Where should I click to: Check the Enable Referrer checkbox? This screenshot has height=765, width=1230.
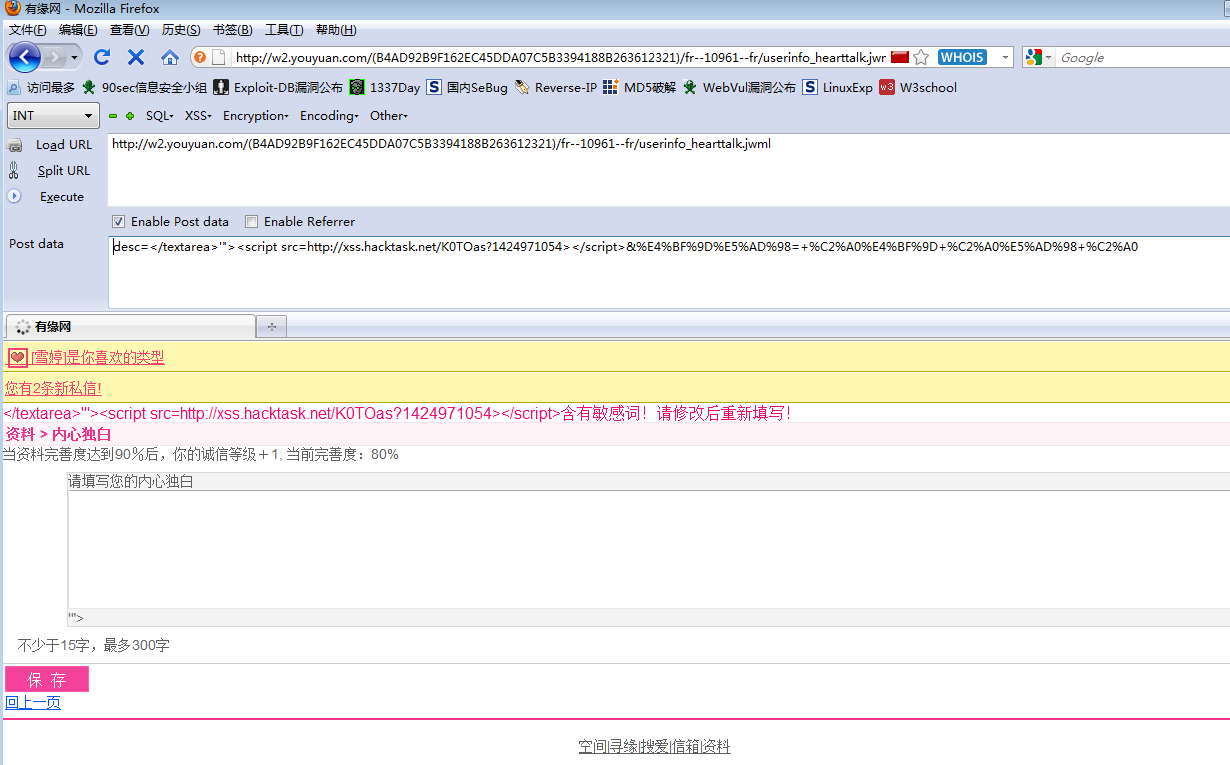pyautogui.click(x=252, y=222)
